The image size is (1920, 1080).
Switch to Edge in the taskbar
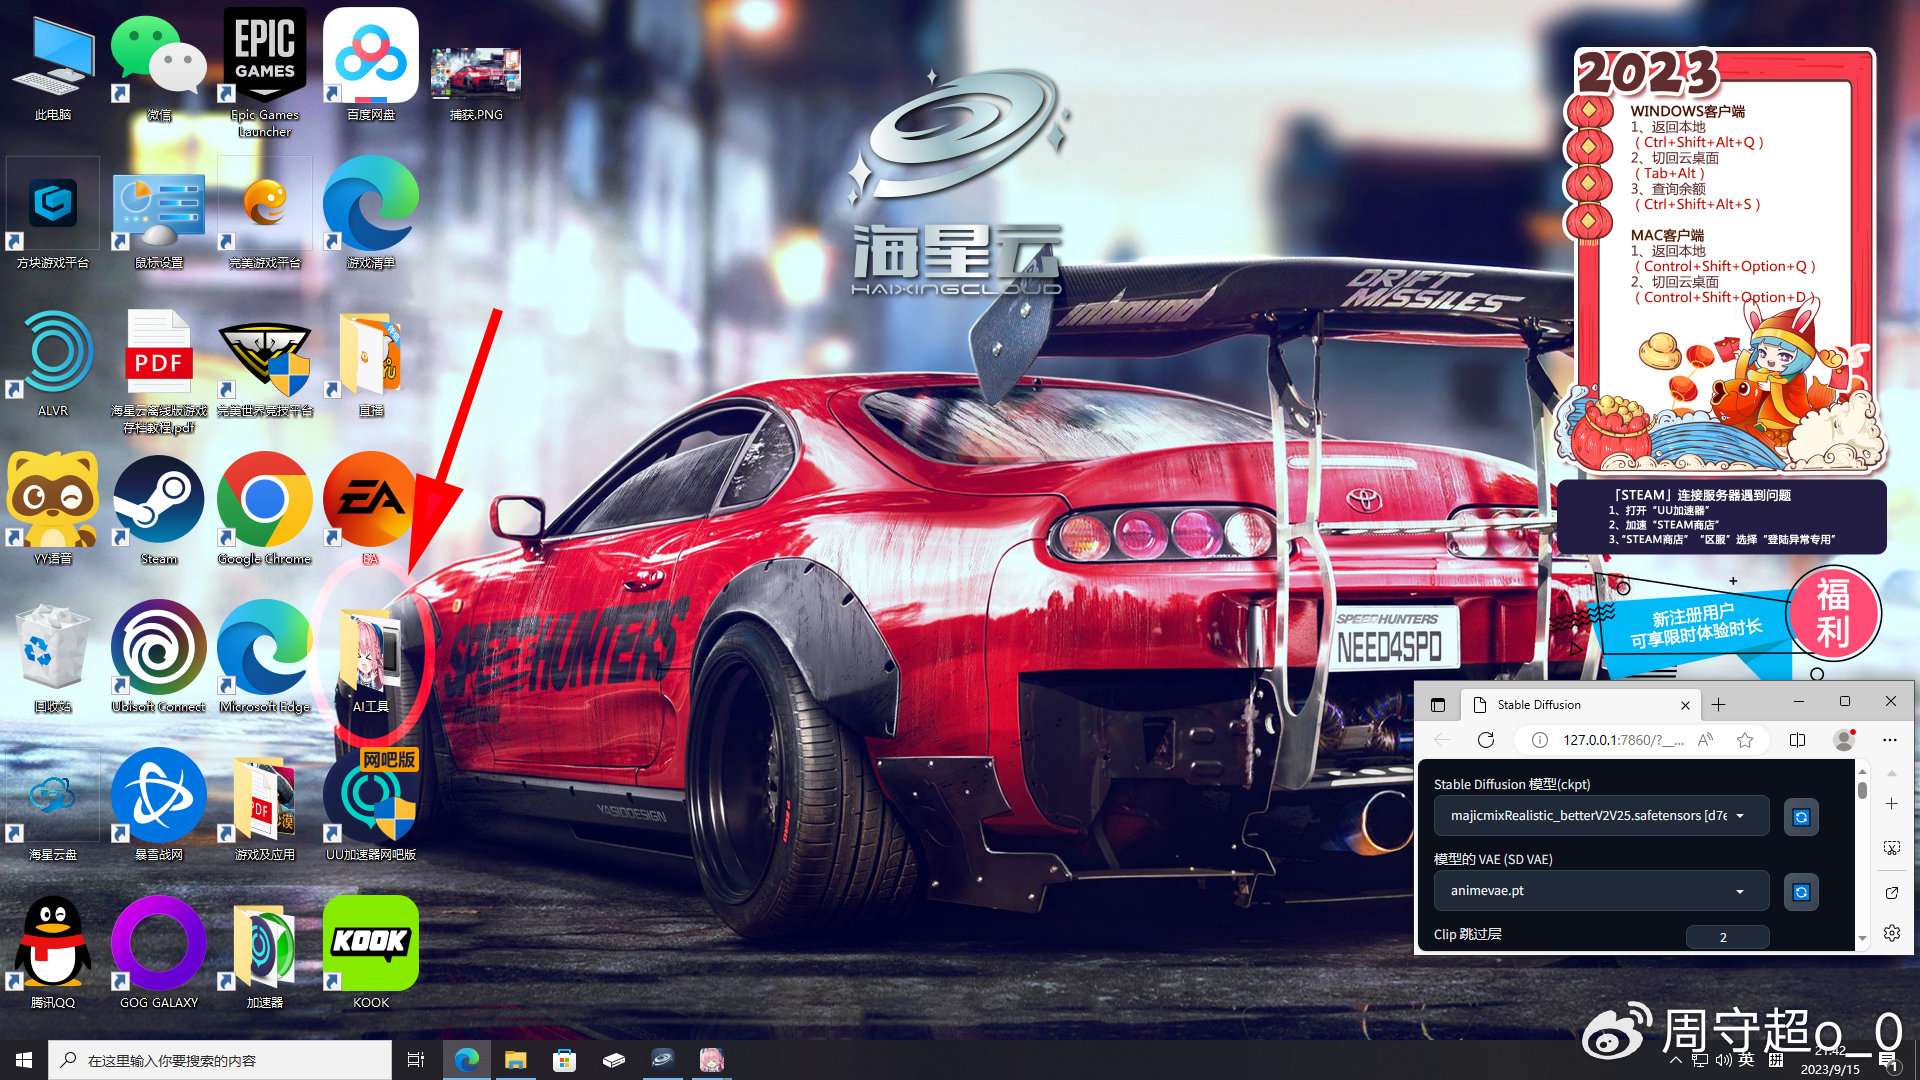point(466,1060)
